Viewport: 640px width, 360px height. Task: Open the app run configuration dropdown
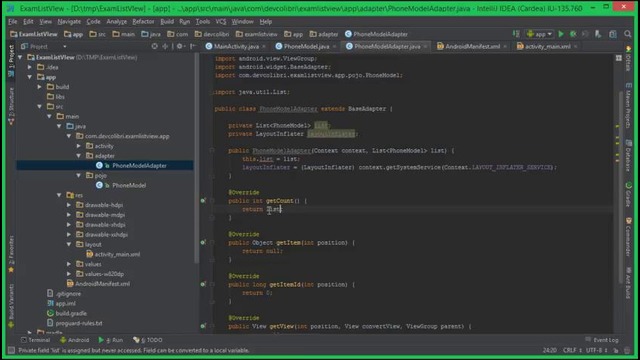tap(540, 34)
